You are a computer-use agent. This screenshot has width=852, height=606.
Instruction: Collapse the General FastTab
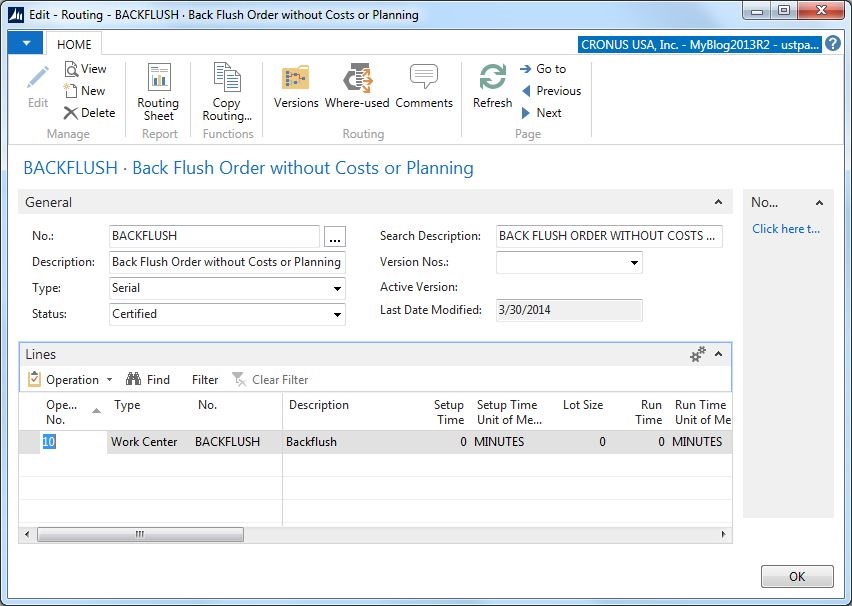tap(718, 202)
